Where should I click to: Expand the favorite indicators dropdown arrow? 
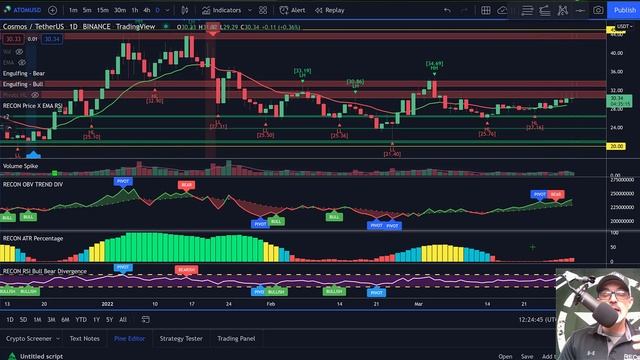click(250, 10)
